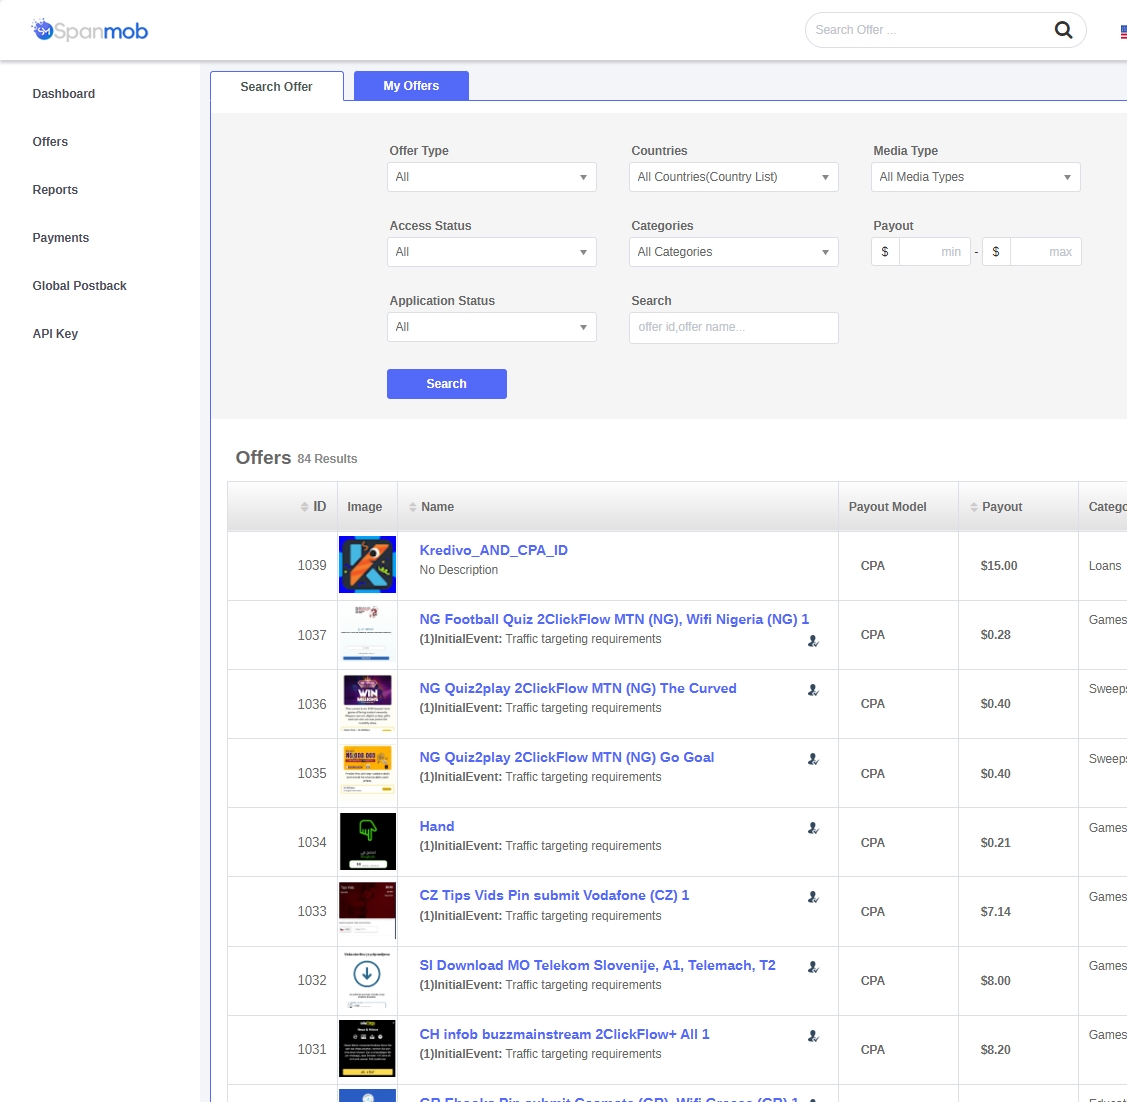Open the dark red thumbnail for offer 1033
This screenshot has height=1102, width=1127.
(367, 910)
